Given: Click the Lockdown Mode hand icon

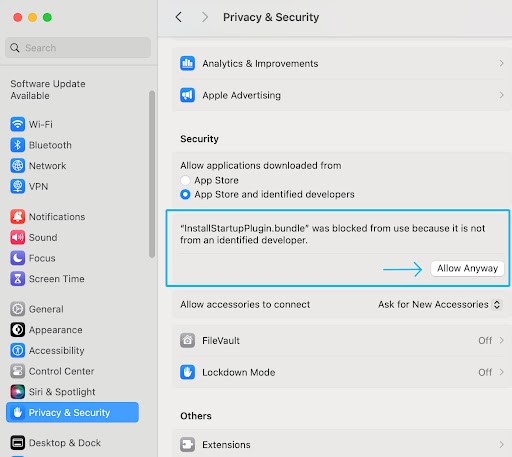Looking at the screenshot, I should pyautogui.click(x=187, y=372).
